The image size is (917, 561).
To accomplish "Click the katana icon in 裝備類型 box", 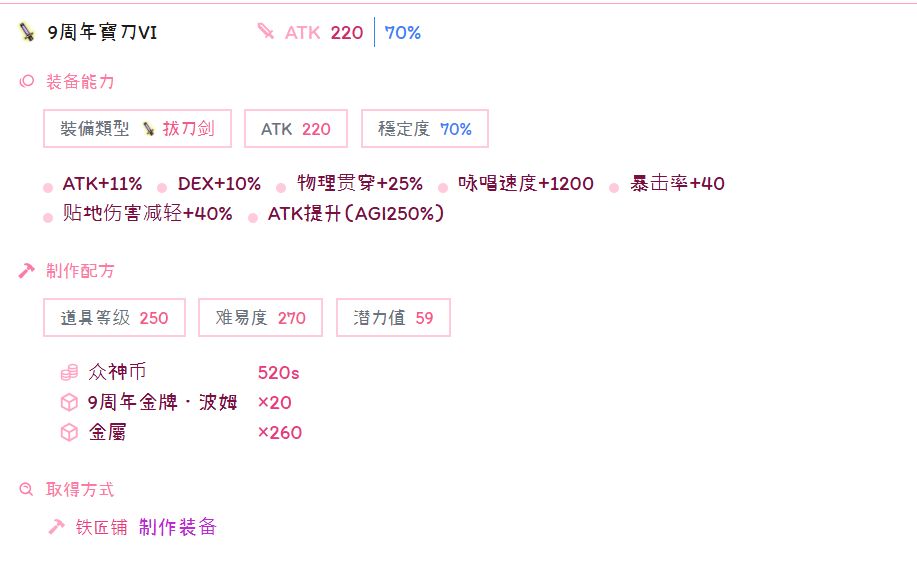I will coord(148,129).
